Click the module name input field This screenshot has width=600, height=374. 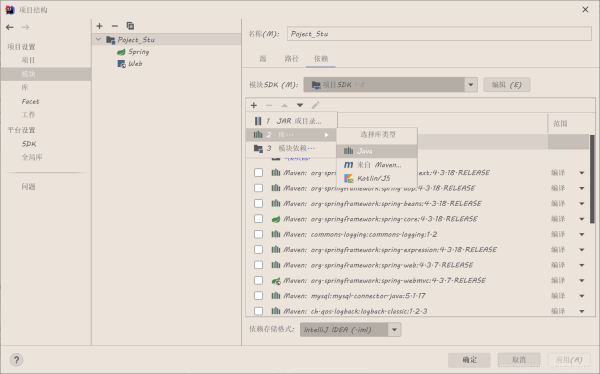tap(439, 34)
